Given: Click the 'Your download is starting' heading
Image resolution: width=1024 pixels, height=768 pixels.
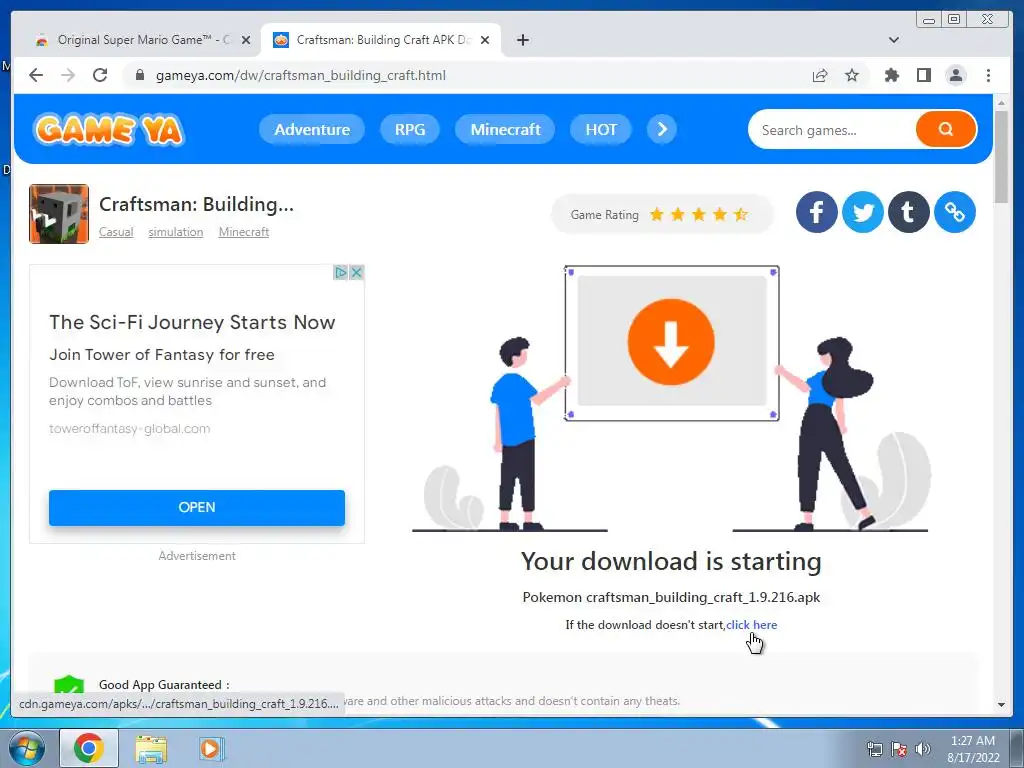Looking at the screenshot, I should tap(671, 562).
